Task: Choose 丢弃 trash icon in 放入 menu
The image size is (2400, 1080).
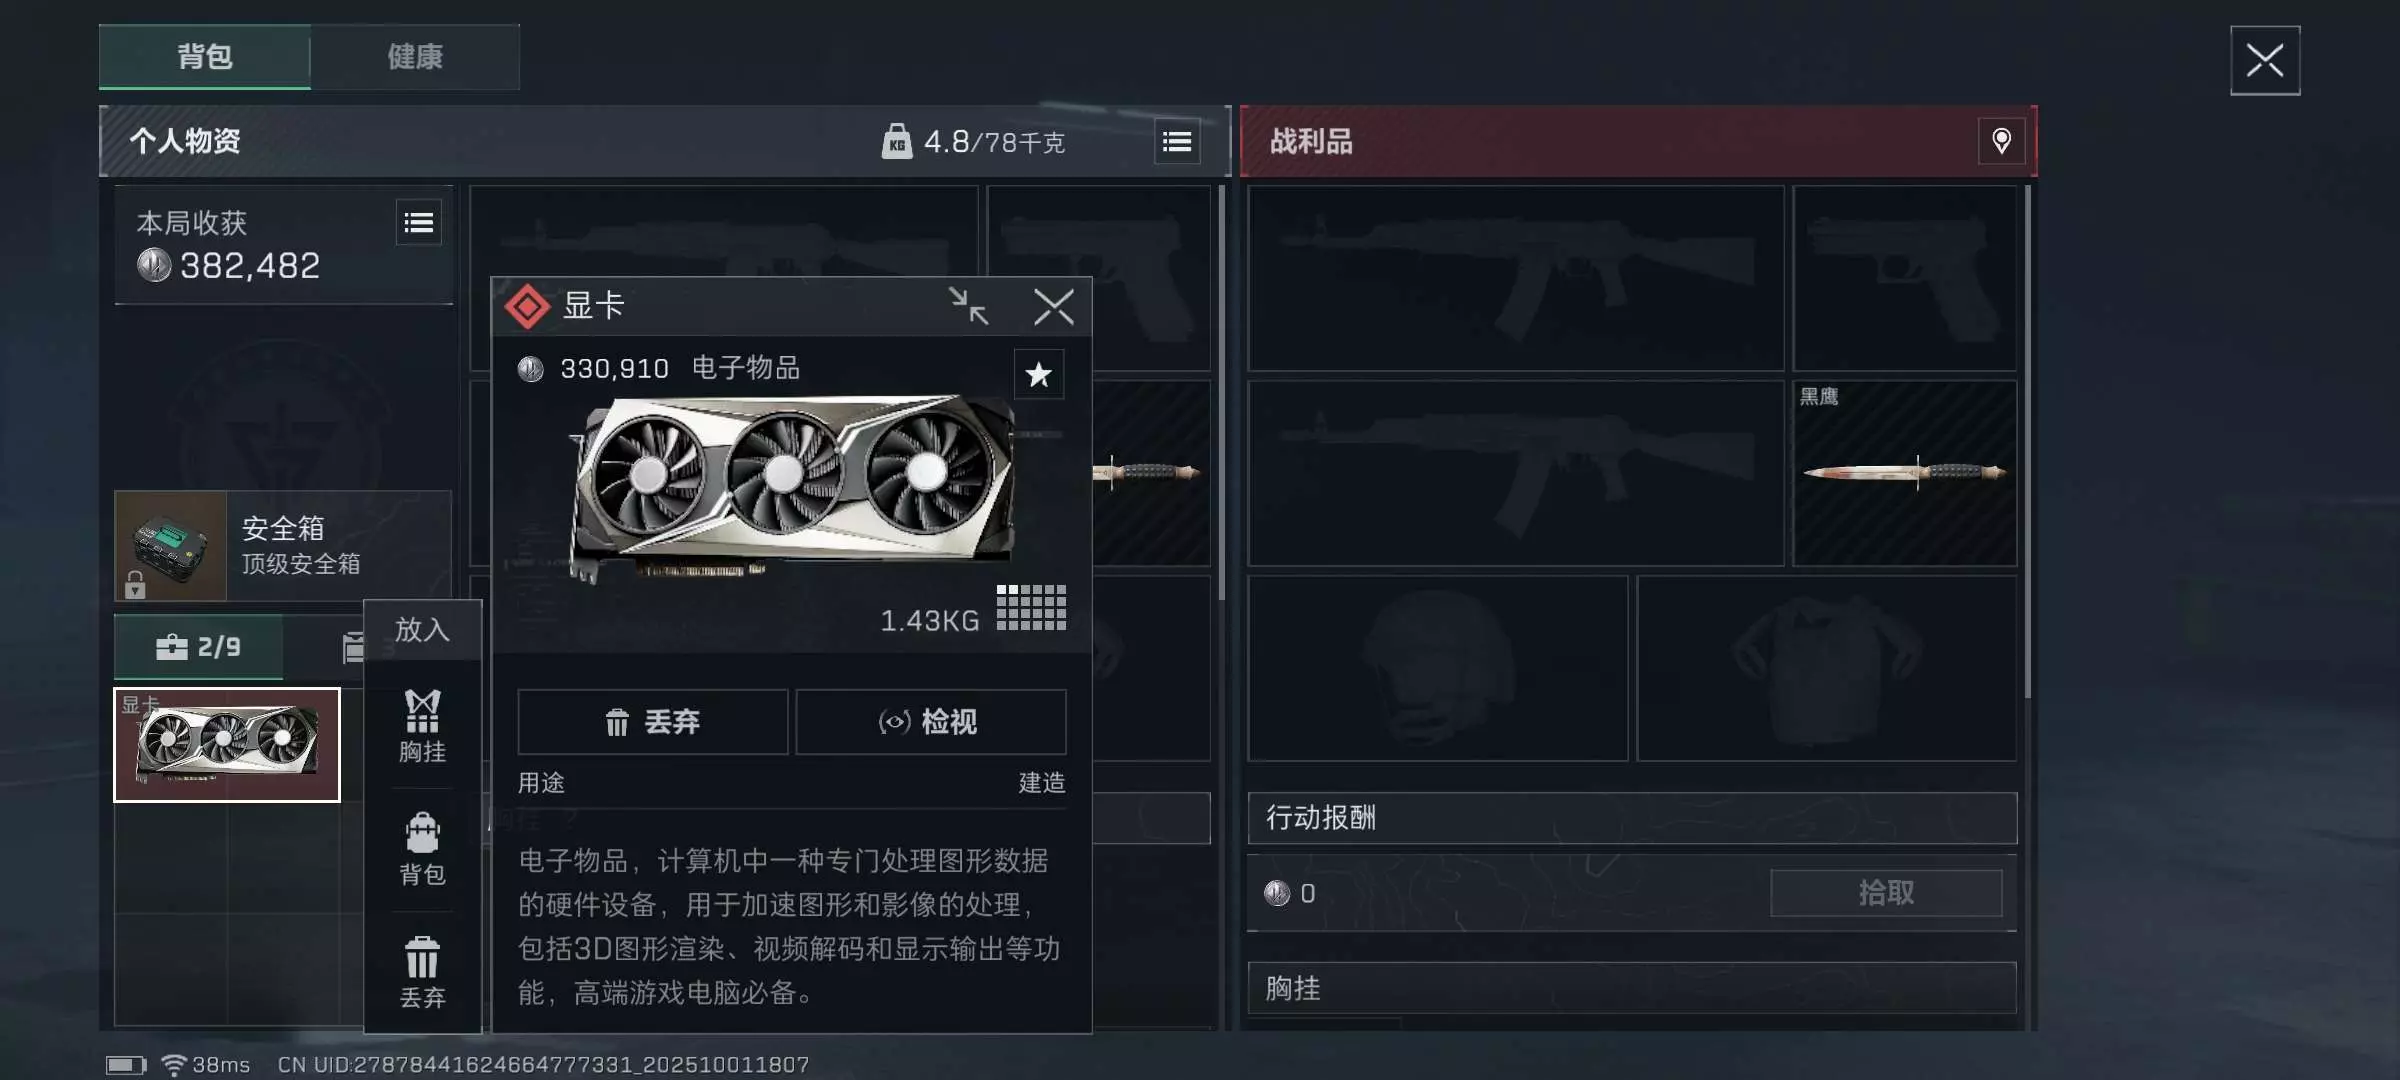Action: 422,972
